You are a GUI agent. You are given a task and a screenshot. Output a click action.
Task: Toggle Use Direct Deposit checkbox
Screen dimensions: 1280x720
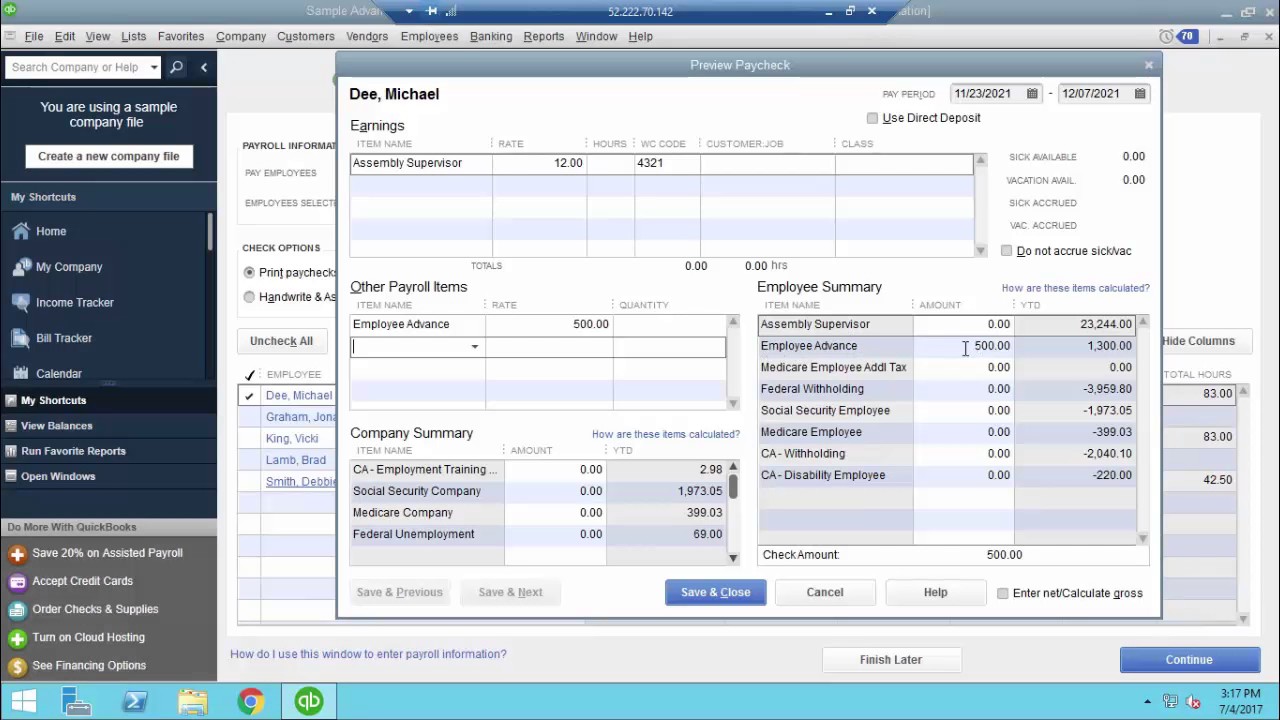(872, 118)
